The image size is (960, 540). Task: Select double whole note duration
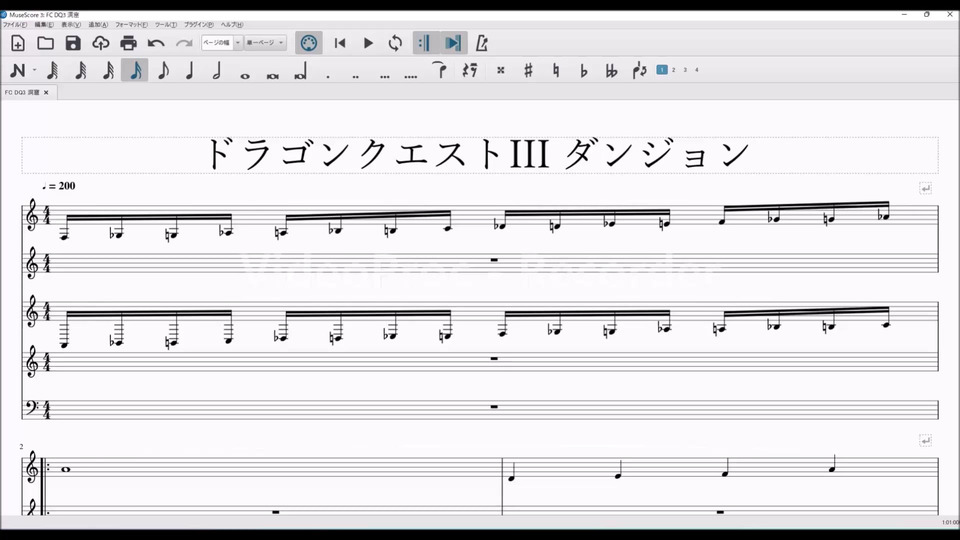click(x=272, y=76)
